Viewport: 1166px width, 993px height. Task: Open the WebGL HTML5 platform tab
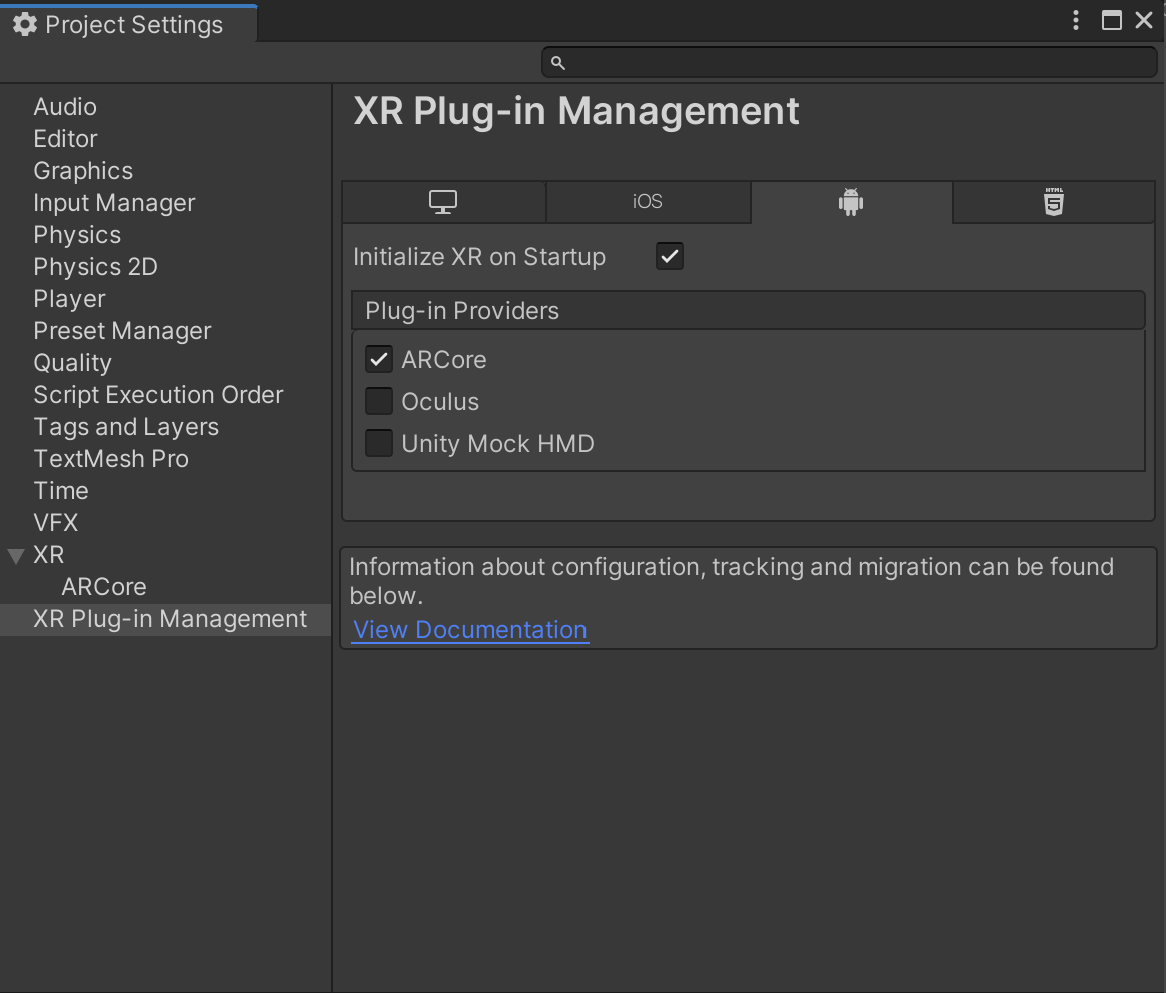(1053, 202)
